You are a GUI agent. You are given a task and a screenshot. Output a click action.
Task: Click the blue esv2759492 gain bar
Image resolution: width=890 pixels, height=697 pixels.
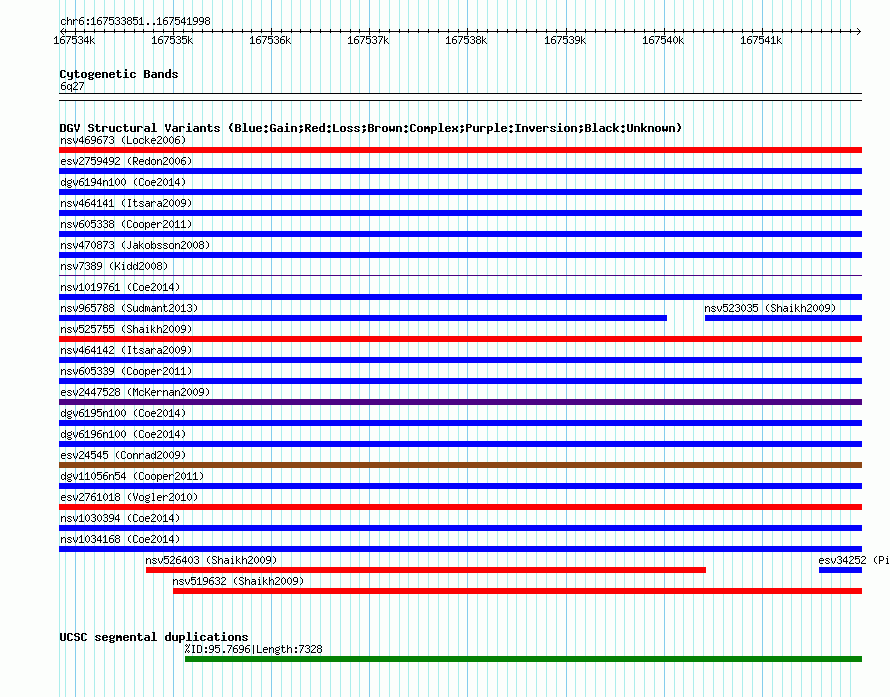click(460, 171)
